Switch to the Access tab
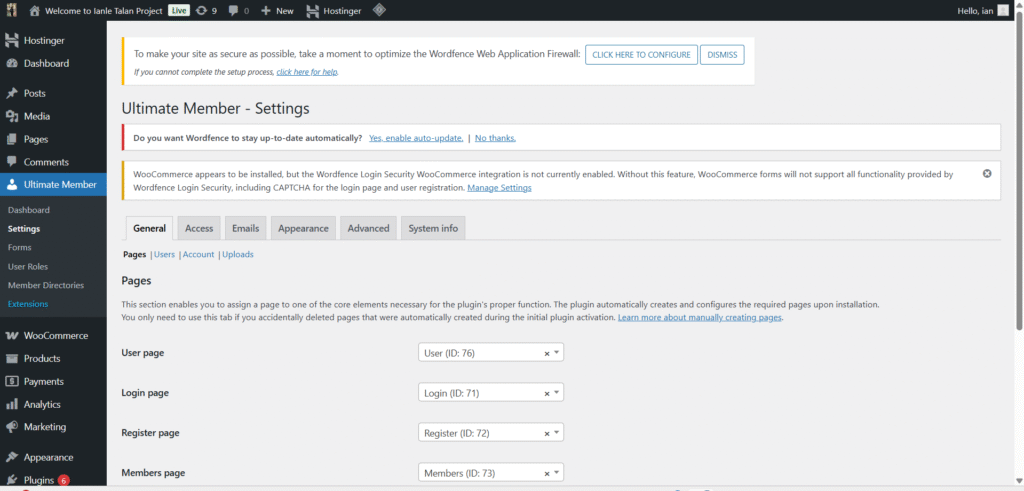 pyautogui.click(x=199, y=228)
